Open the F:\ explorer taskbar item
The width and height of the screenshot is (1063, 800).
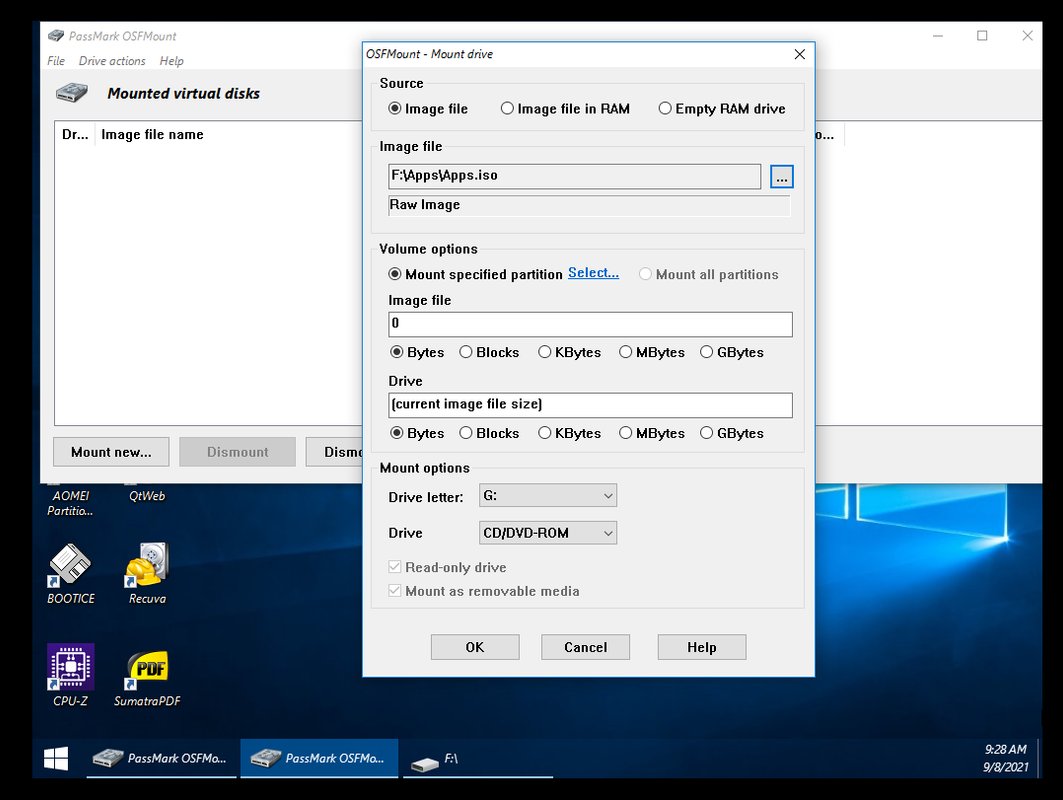pos(478,758)
